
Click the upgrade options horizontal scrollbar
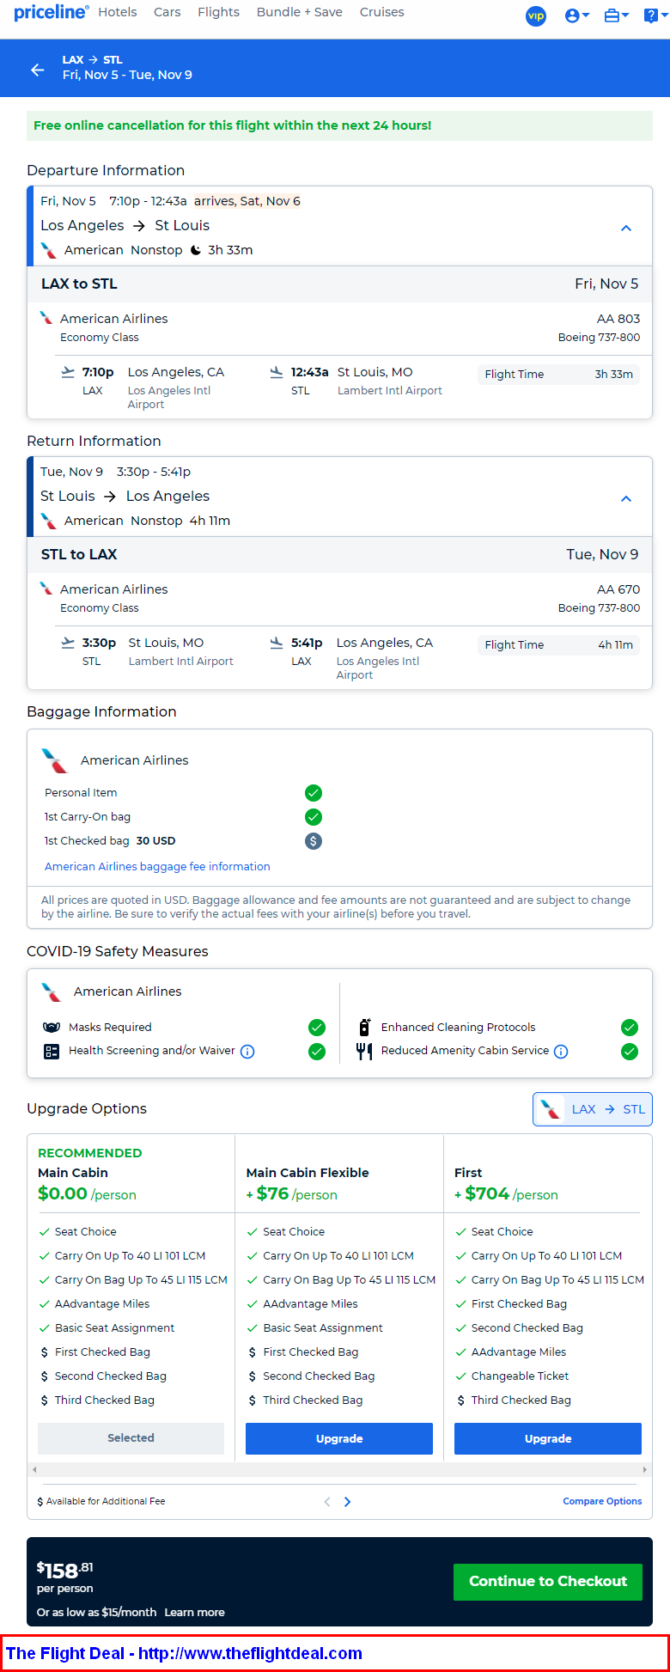coord(339,1469)
